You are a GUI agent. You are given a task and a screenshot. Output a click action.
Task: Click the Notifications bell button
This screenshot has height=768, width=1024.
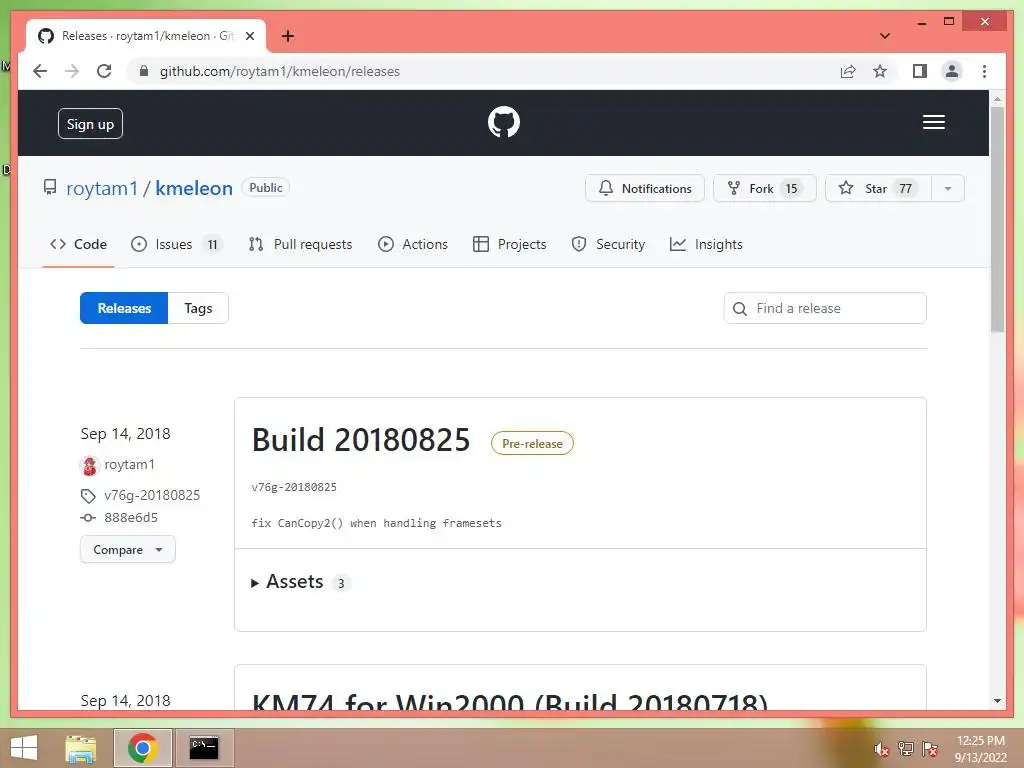click(645, 188)
